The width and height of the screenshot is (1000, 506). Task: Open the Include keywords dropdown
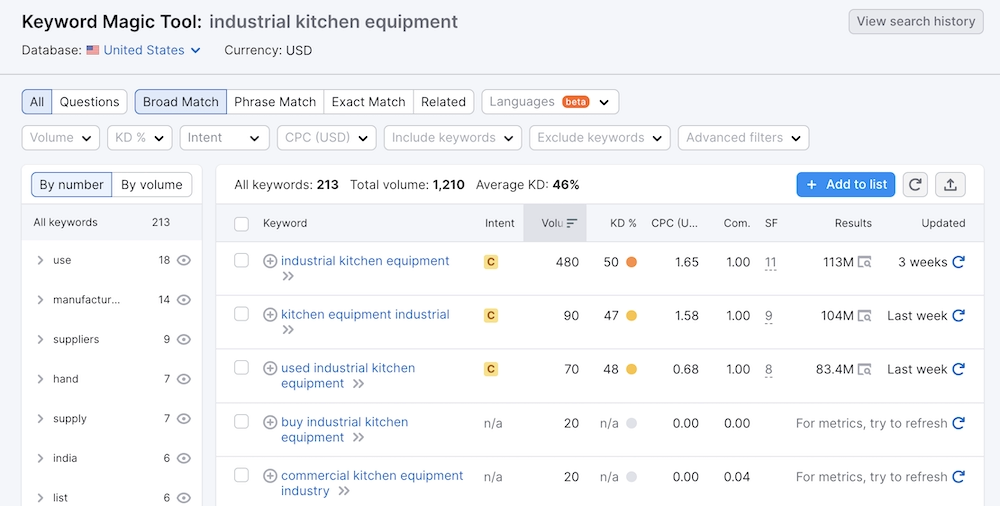pos(453,138)
